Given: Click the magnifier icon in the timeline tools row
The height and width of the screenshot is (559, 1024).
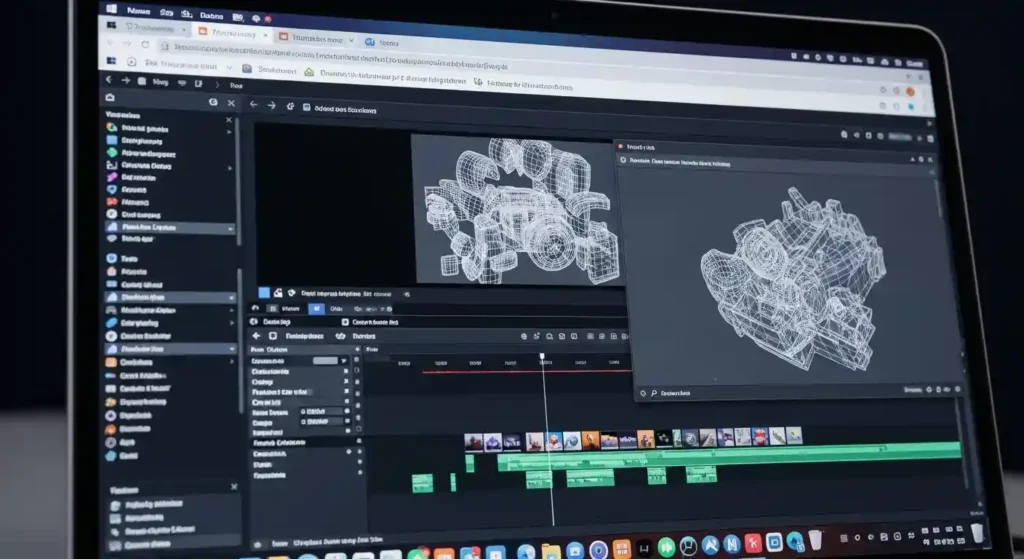Looking at the screenshot, I should tap(549, 336).
